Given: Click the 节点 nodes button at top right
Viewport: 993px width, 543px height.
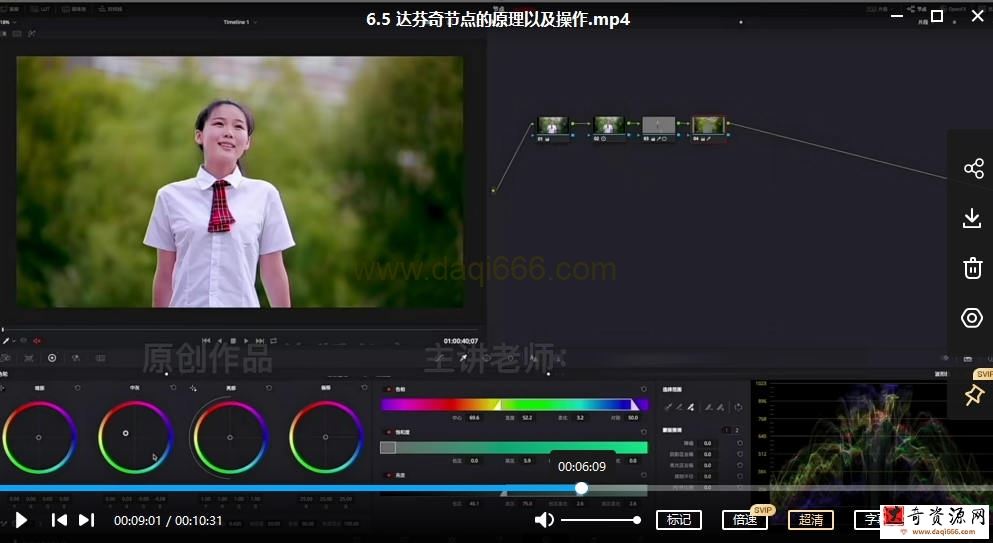Looking at the screenshot, I should tap(916, 9).
